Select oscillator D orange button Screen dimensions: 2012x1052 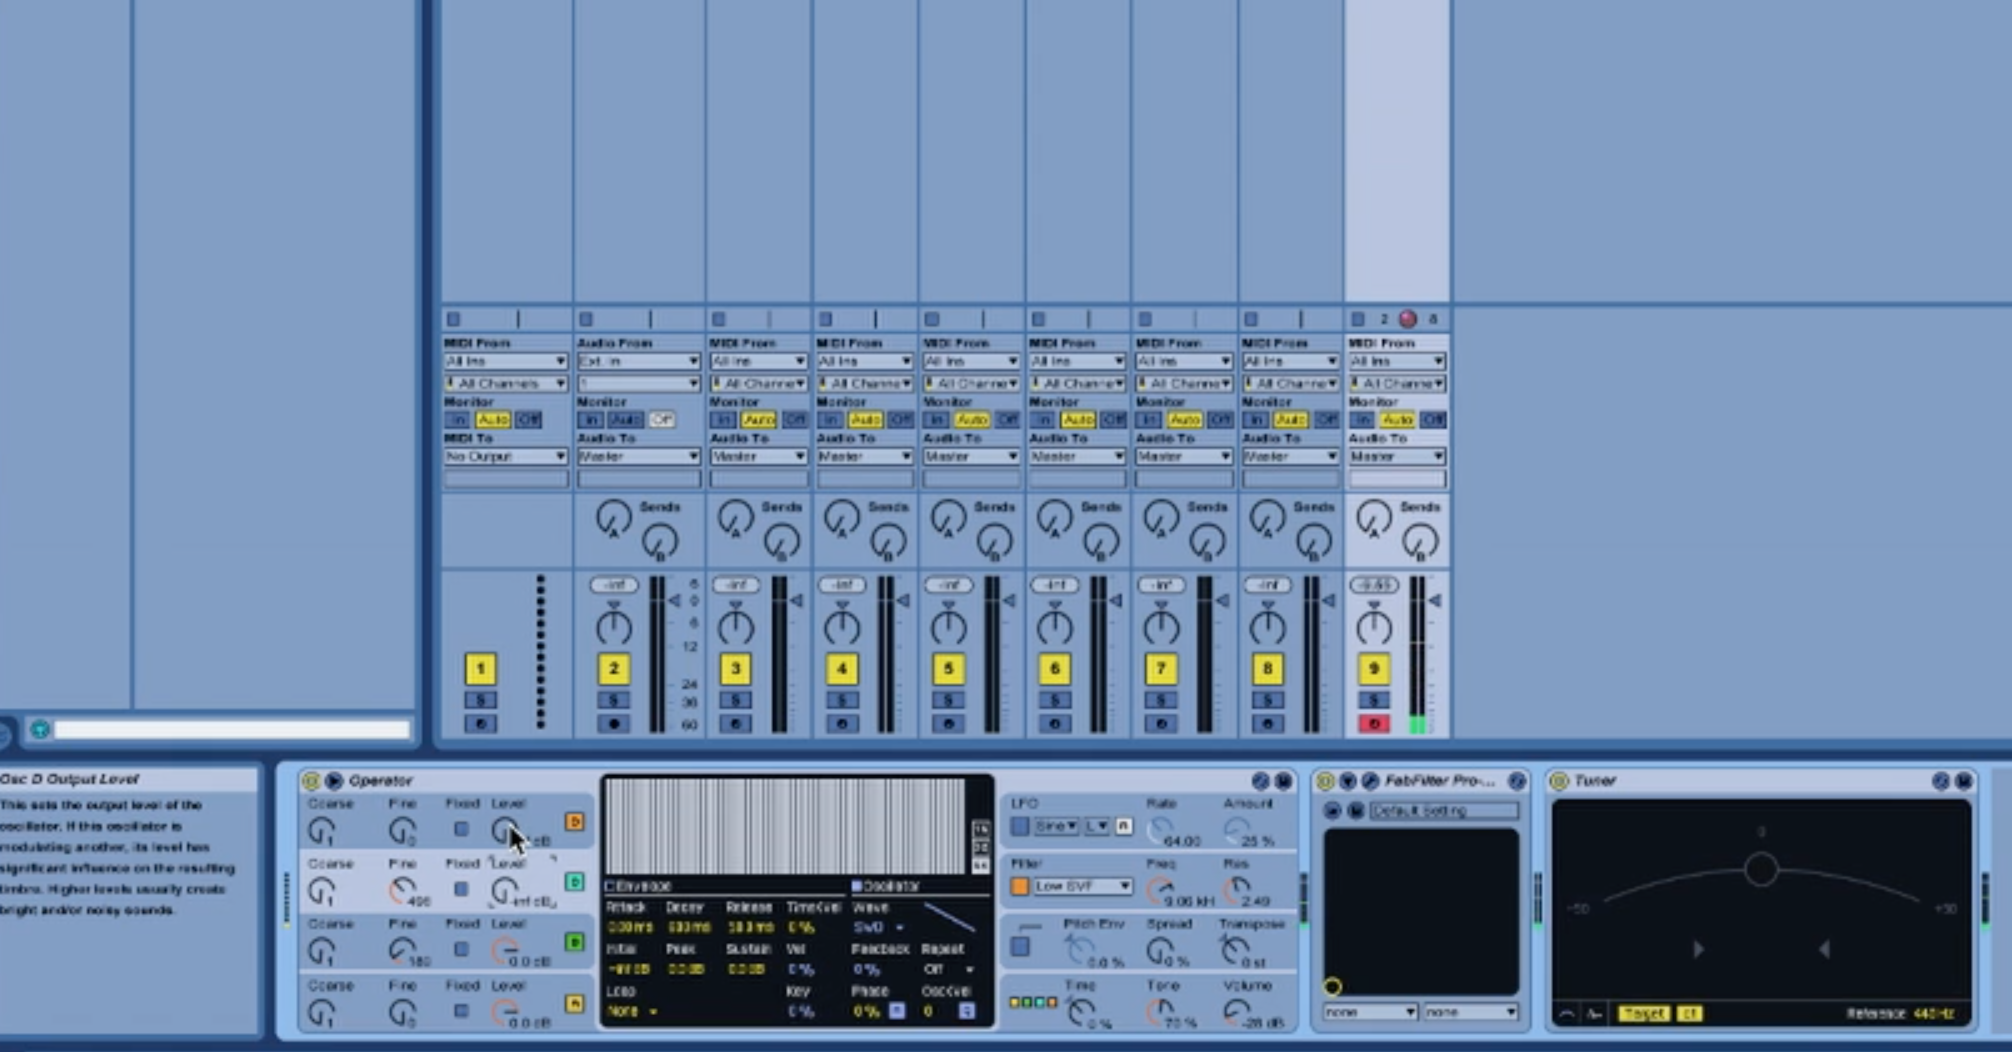point(574,822)
